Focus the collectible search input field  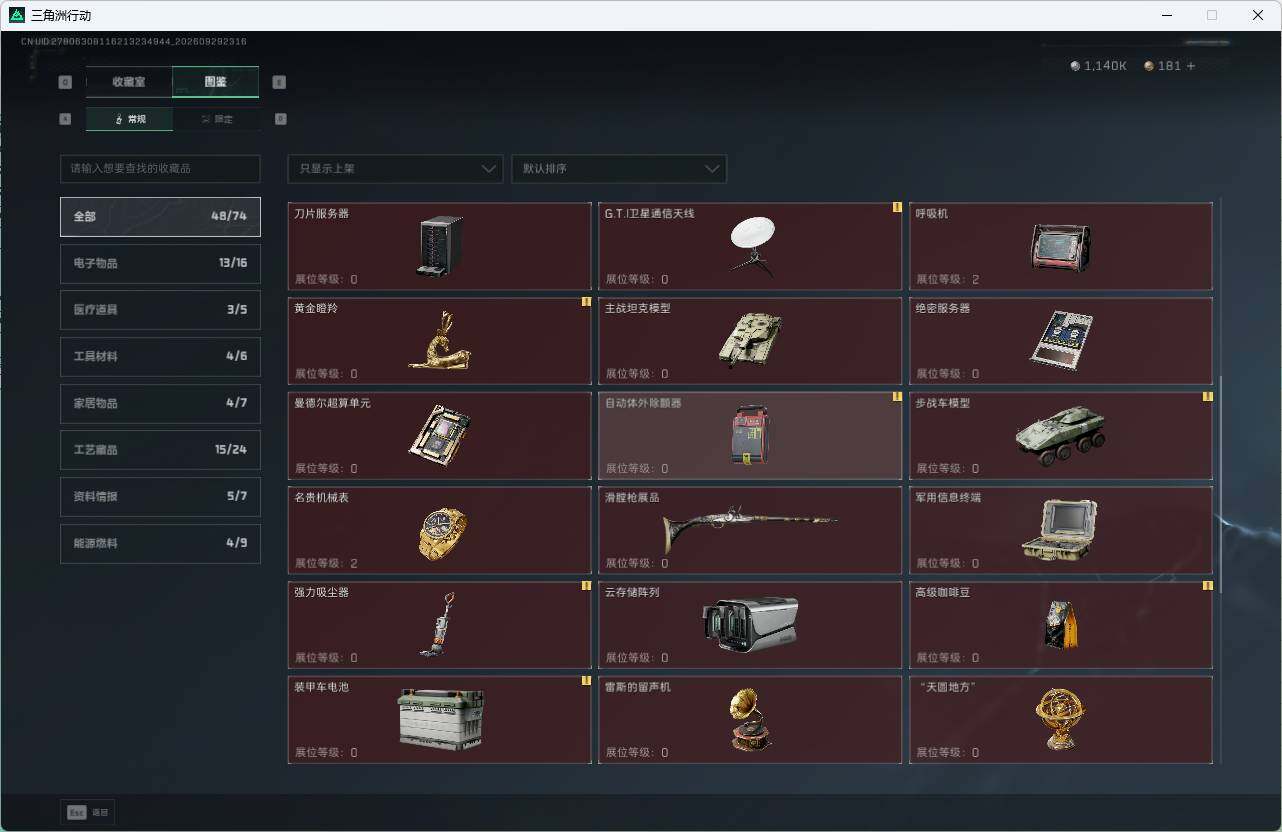160,169
